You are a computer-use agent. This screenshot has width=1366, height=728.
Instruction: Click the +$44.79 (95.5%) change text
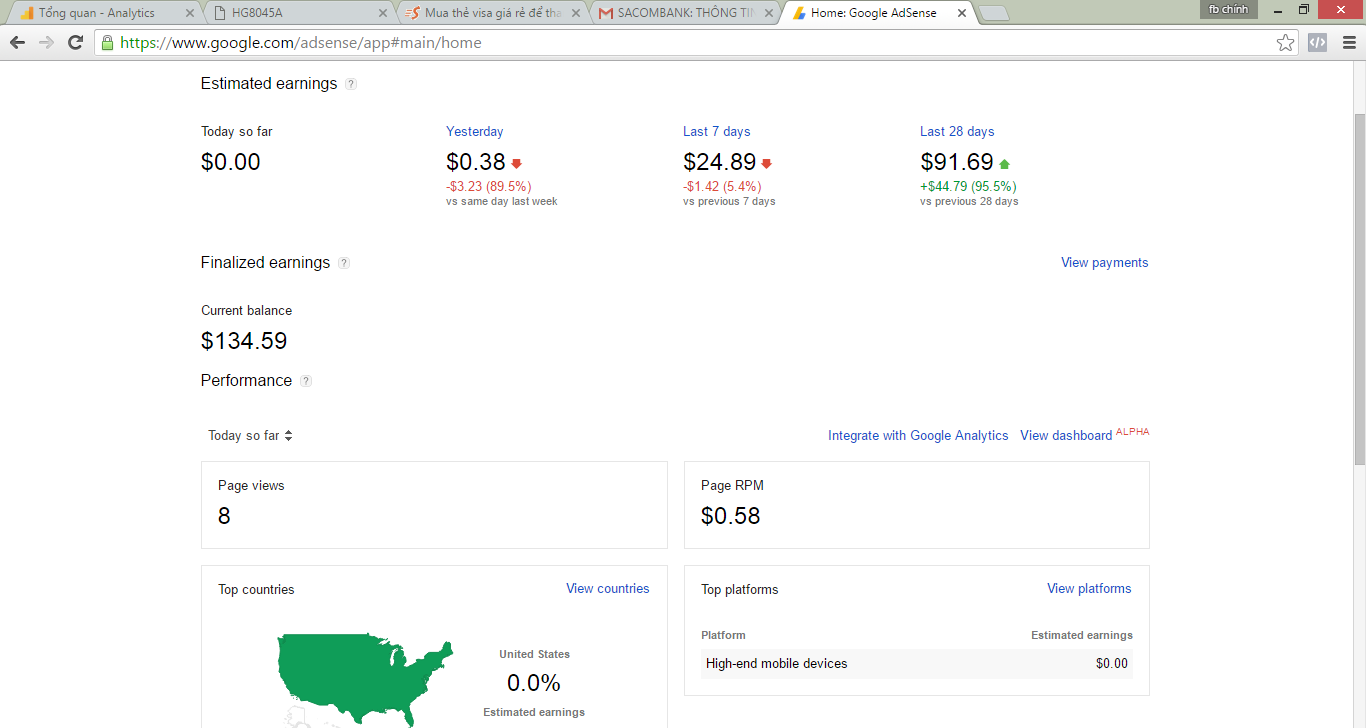click(968, 187)
